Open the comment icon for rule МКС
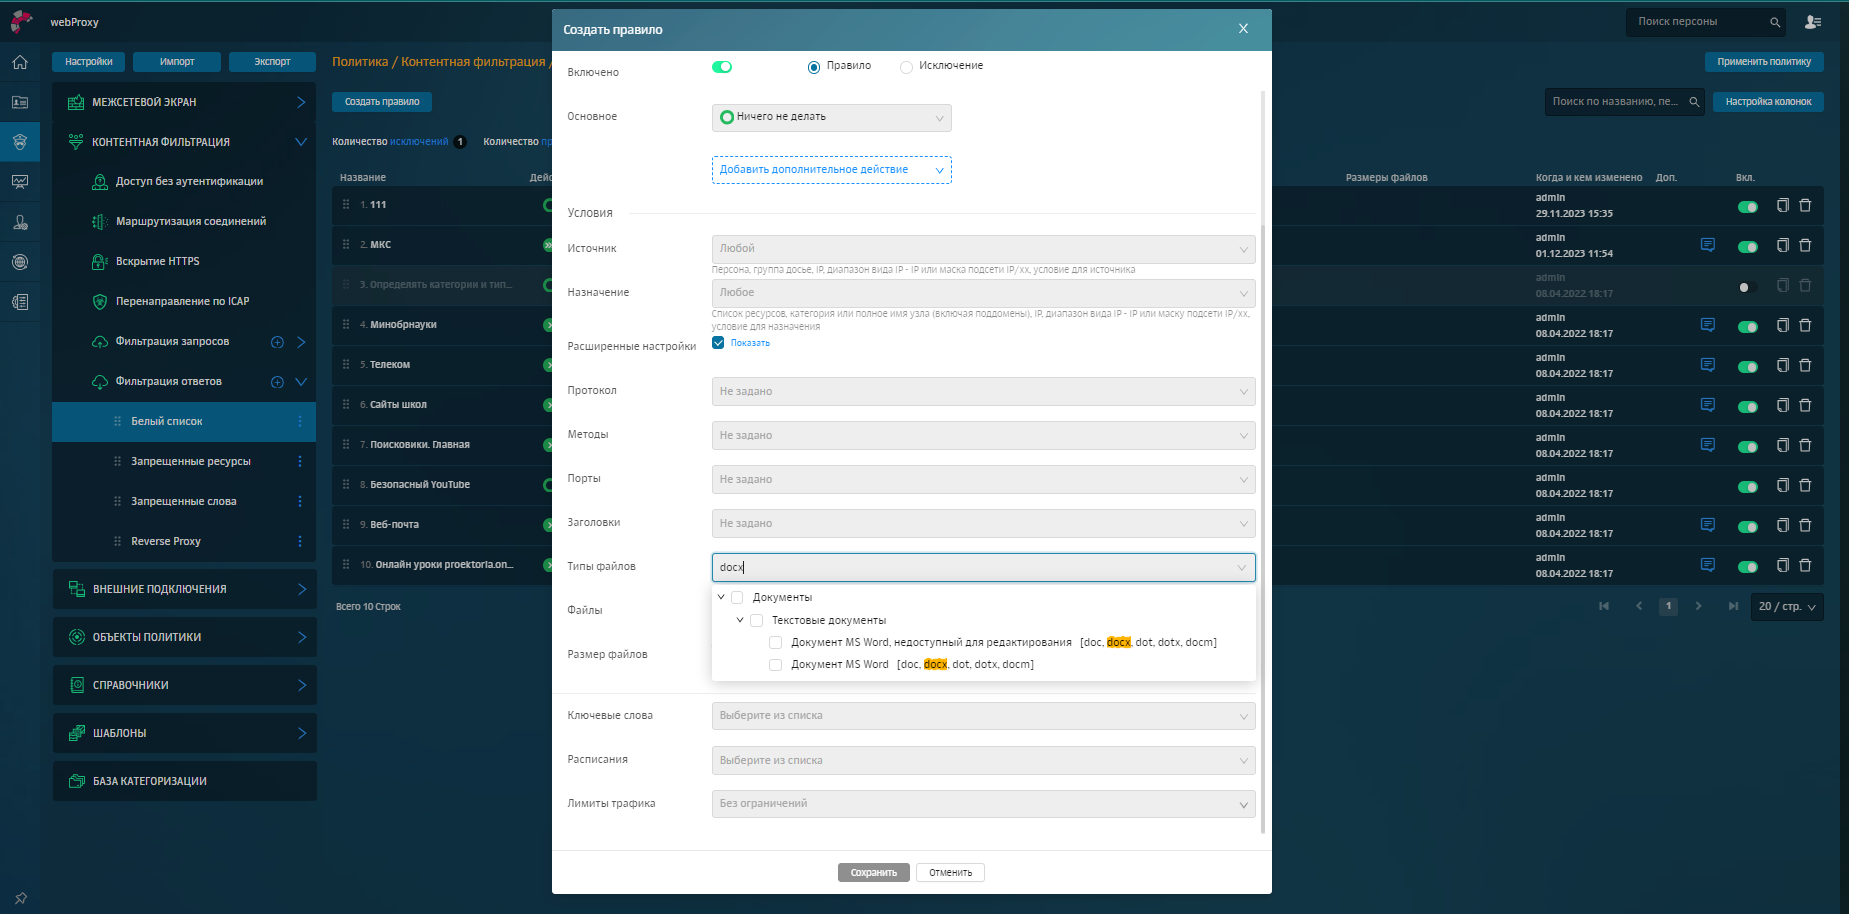The width and height of the screenshot is (1849, 914). pyautogui.click(x=1708, y=245)
